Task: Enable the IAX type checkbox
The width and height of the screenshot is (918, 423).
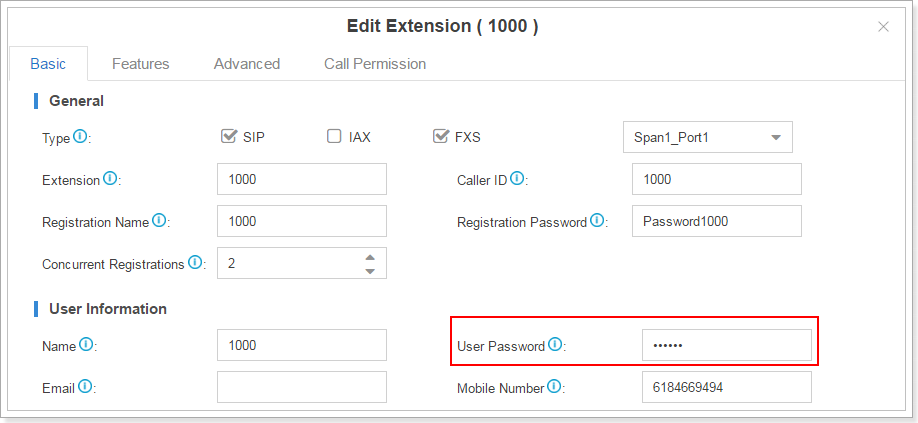Action: tap(334, 136)
